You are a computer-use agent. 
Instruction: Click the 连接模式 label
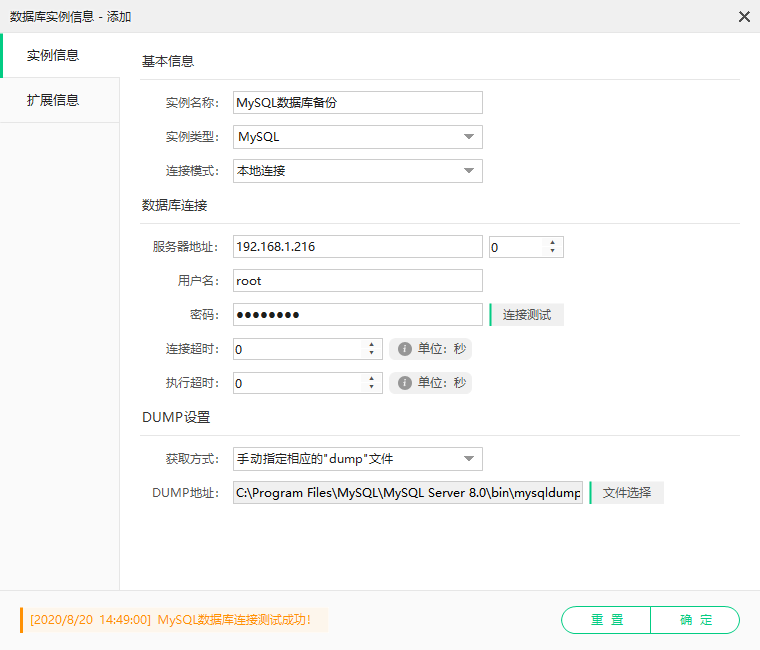(x=192, y=171)
